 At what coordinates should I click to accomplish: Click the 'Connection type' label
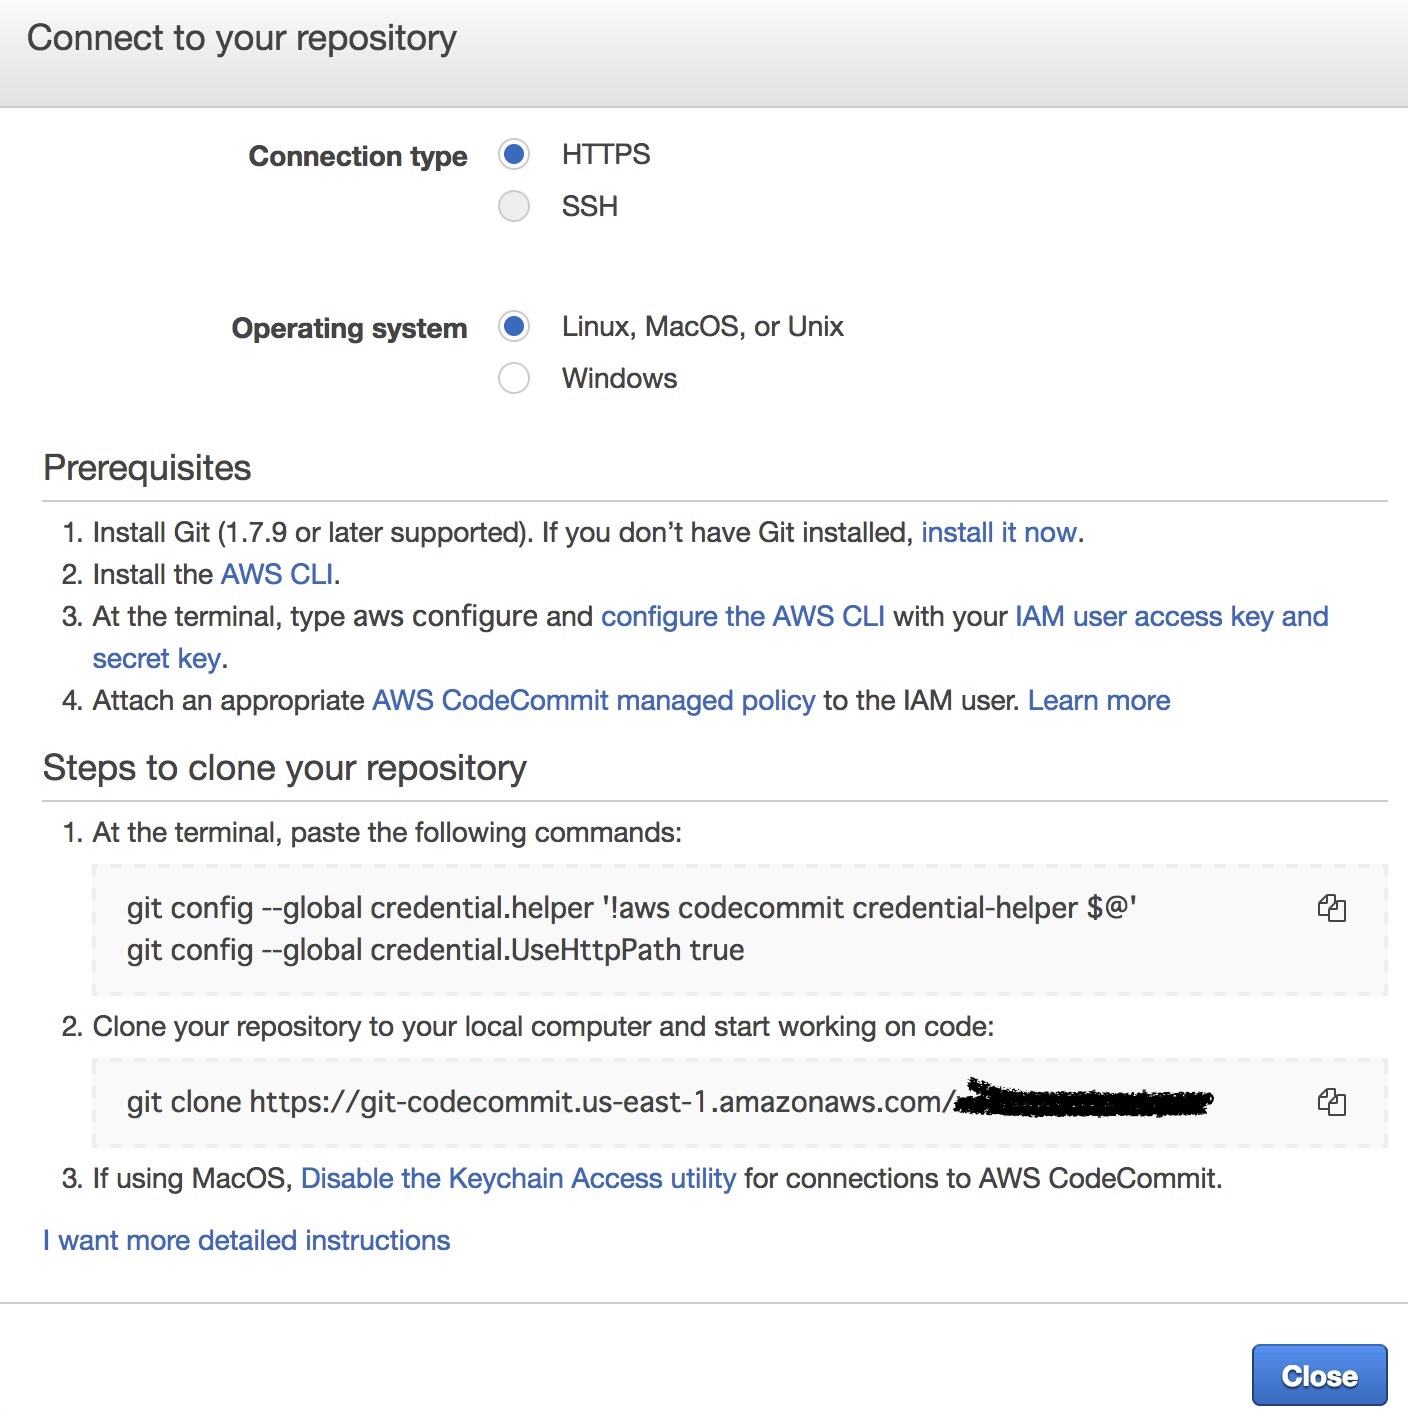(x=358, y=156)
